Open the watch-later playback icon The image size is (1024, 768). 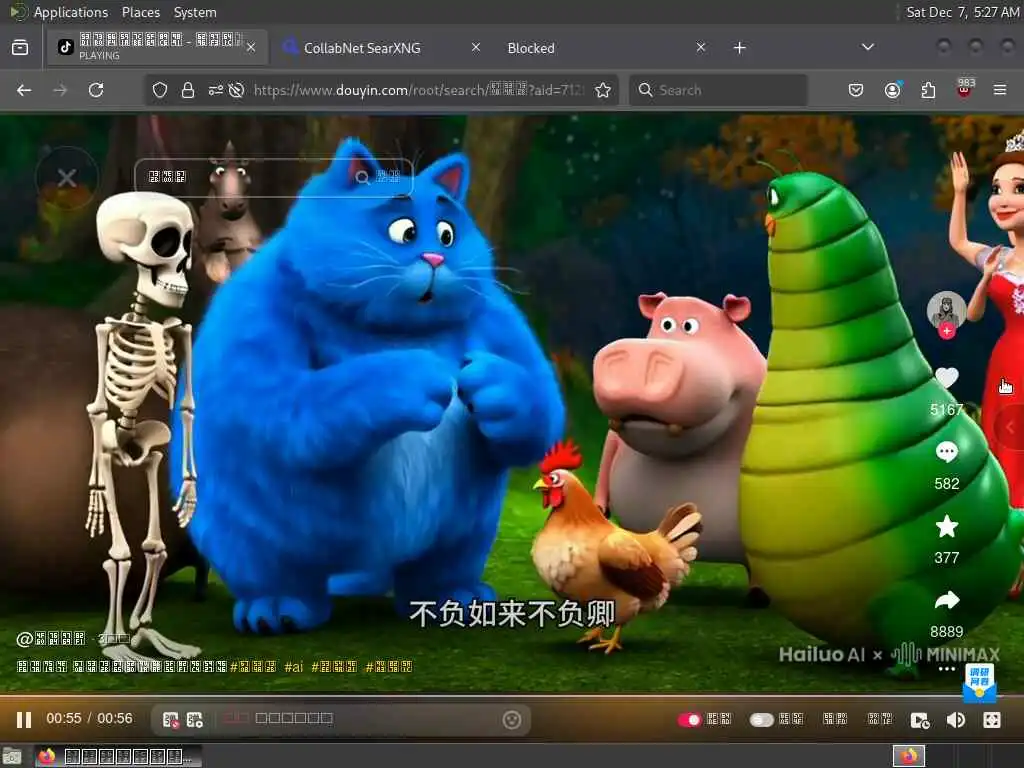point(920,720)
